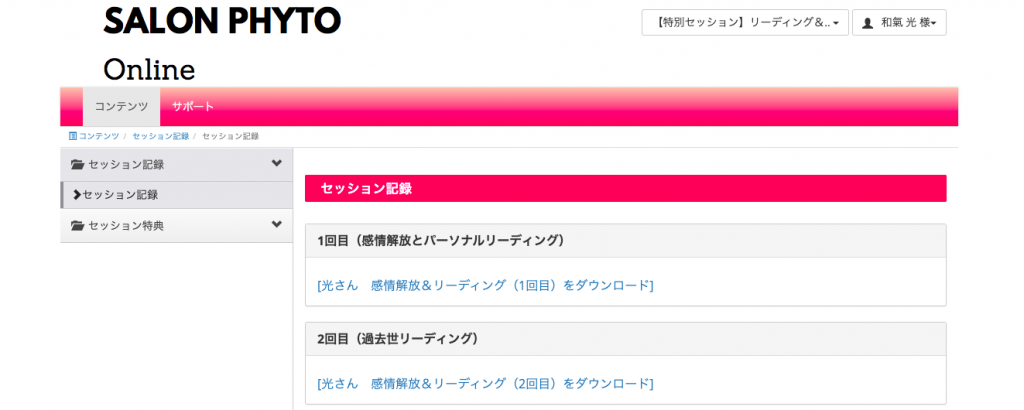Click the 2回目(過去世リーディング) panel heading

pos(626,339)
